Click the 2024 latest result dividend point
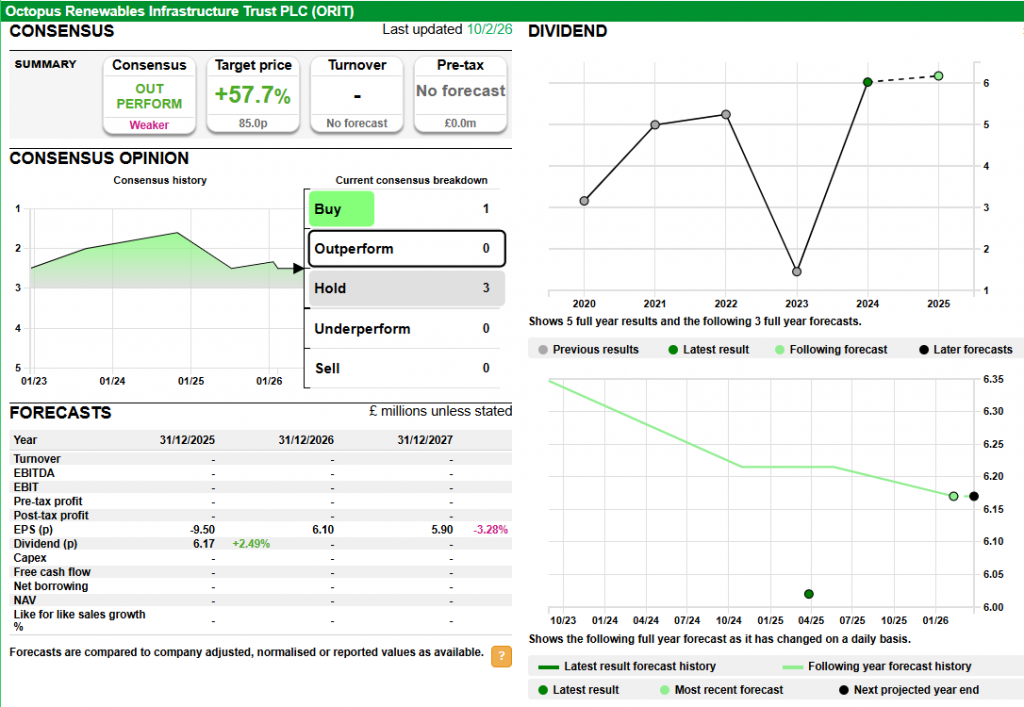Viewport: 1024px width, 707px height. coord(867,82)
